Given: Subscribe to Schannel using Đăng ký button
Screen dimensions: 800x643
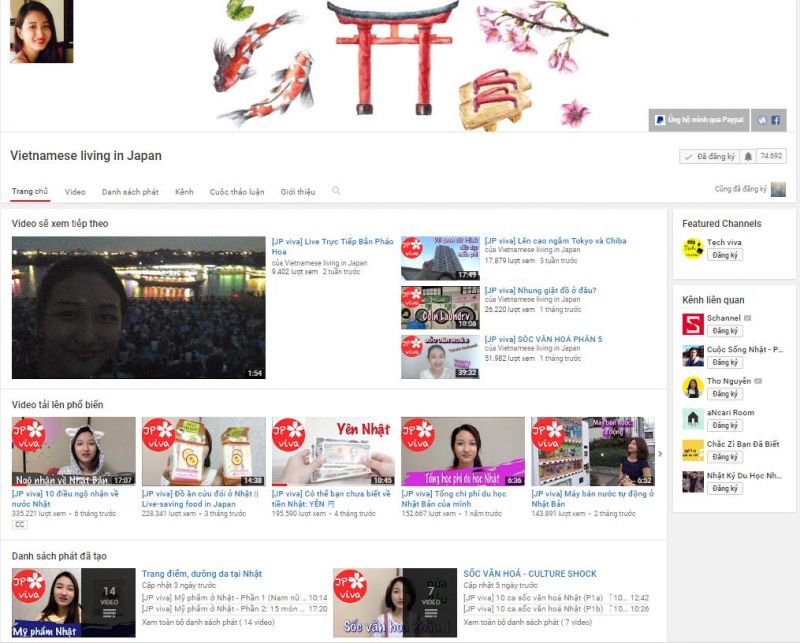Looking at the screenshot, I should pyautogui.click(x=725, y=331).
